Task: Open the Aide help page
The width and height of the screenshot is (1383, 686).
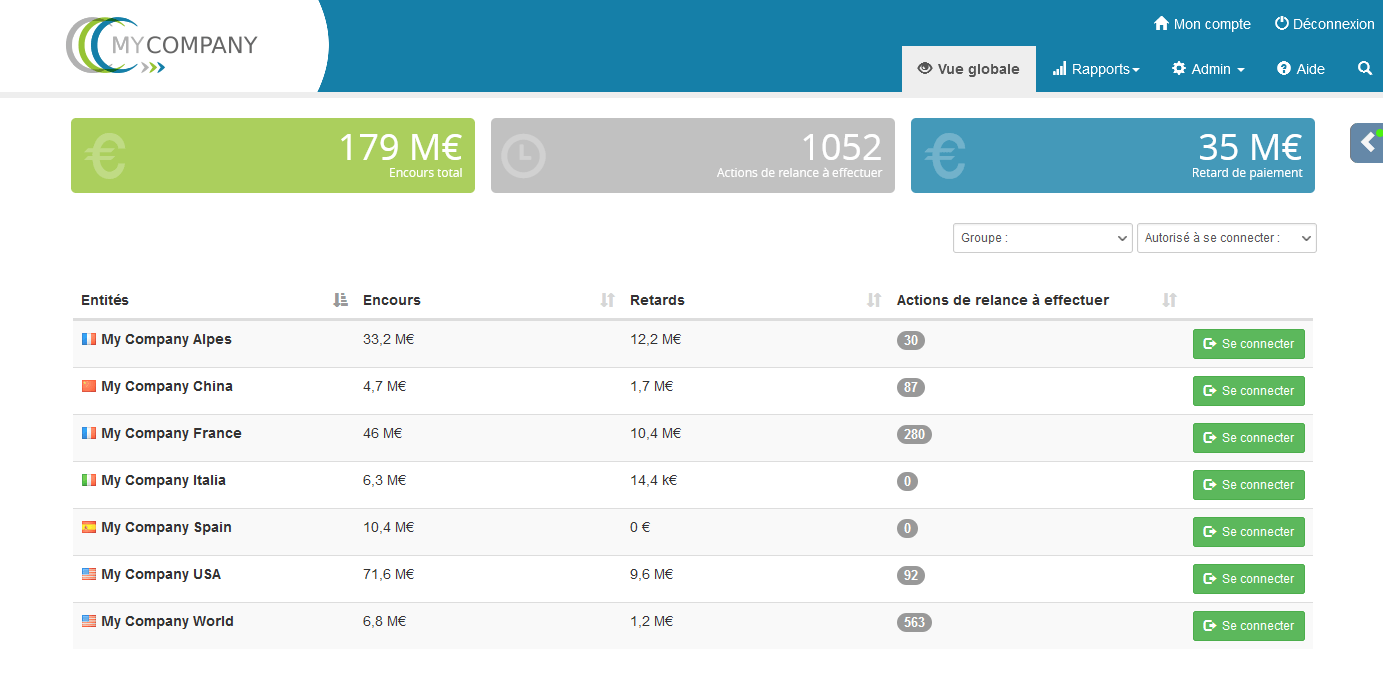Action: [x=1300, y=69]
